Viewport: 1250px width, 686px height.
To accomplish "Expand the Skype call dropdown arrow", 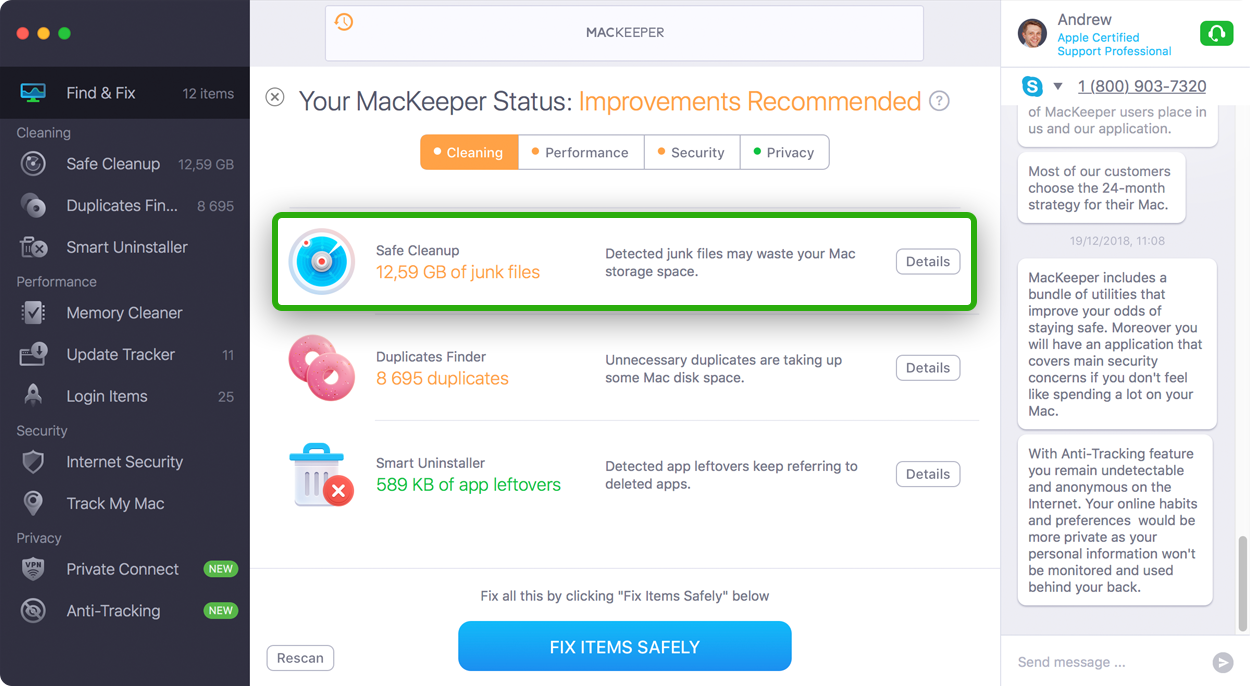I will [x=1057, y=87].
